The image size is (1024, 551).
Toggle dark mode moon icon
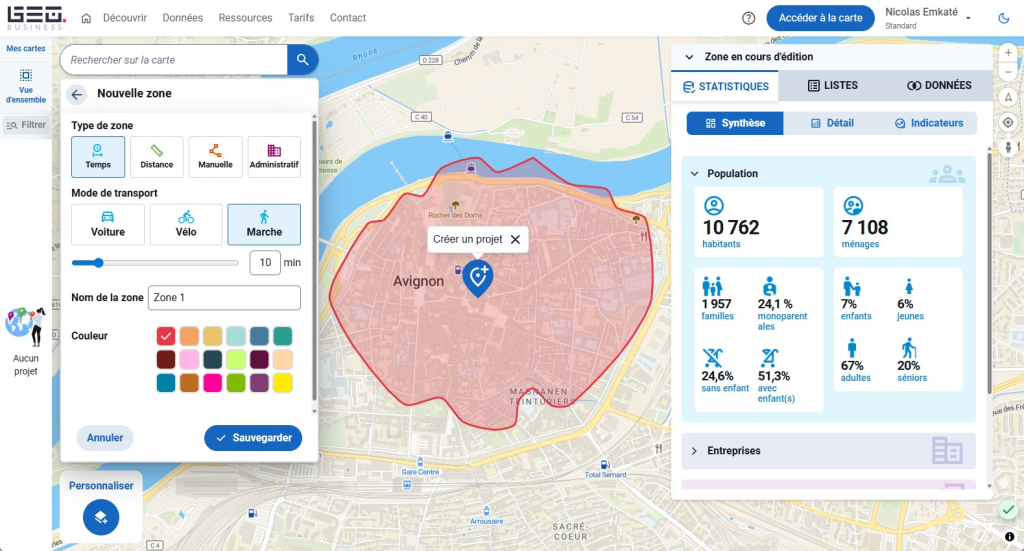[x=1004, y=18]
